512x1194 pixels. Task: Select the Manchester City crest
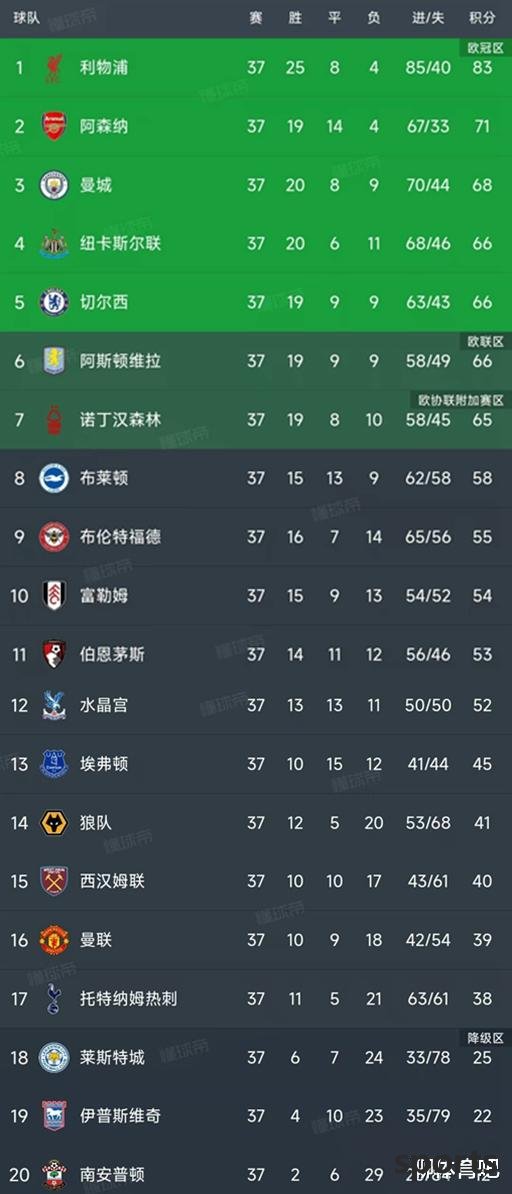pos(54,184)
